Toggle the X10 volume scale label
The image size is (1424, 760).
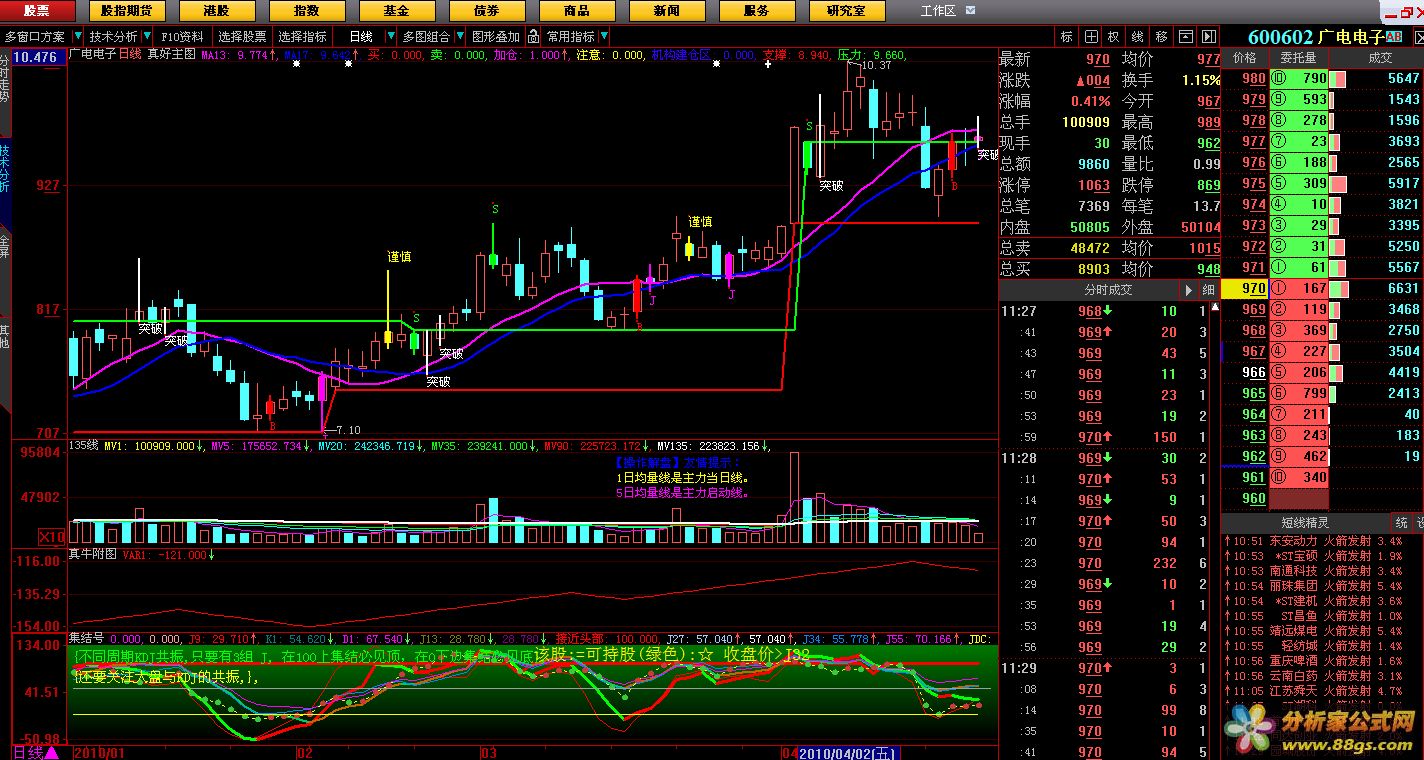(x=52, y=536)
